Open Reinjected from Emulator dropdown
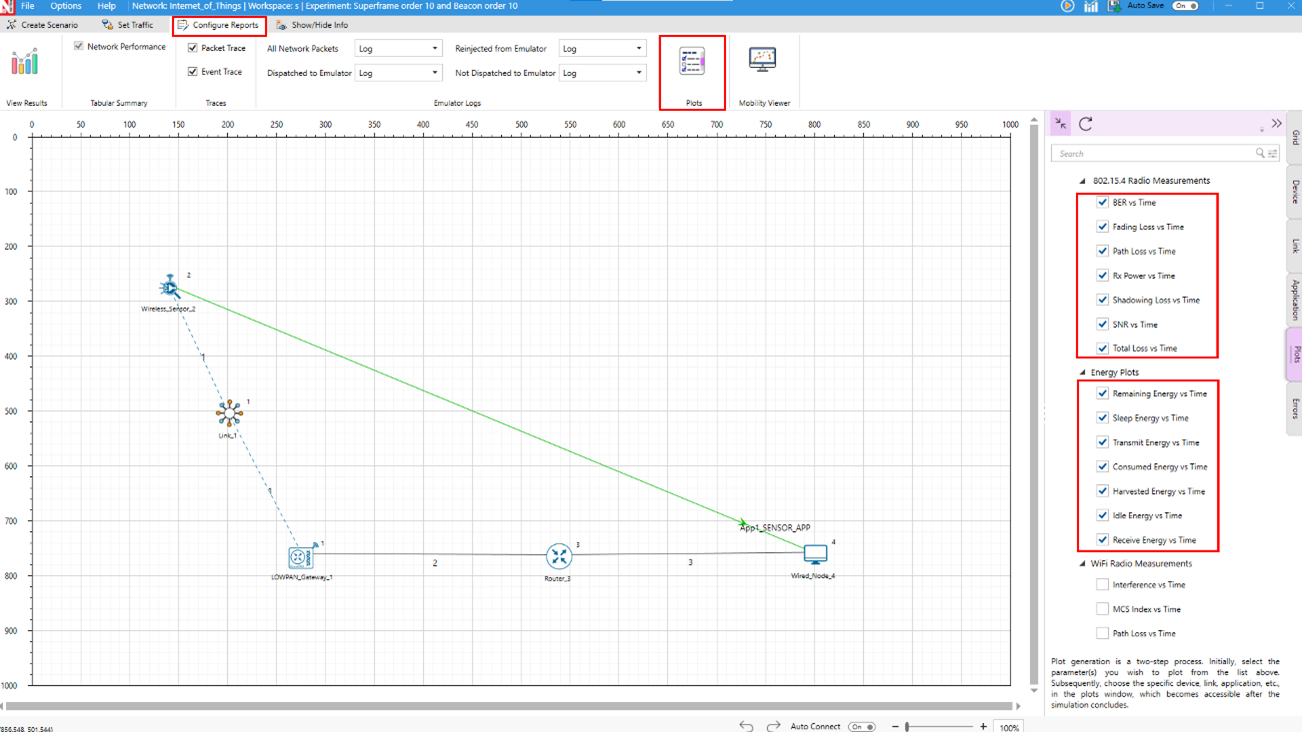Image resolution: width=1302 pixels, height=732 pixels. tap(602, 48)
